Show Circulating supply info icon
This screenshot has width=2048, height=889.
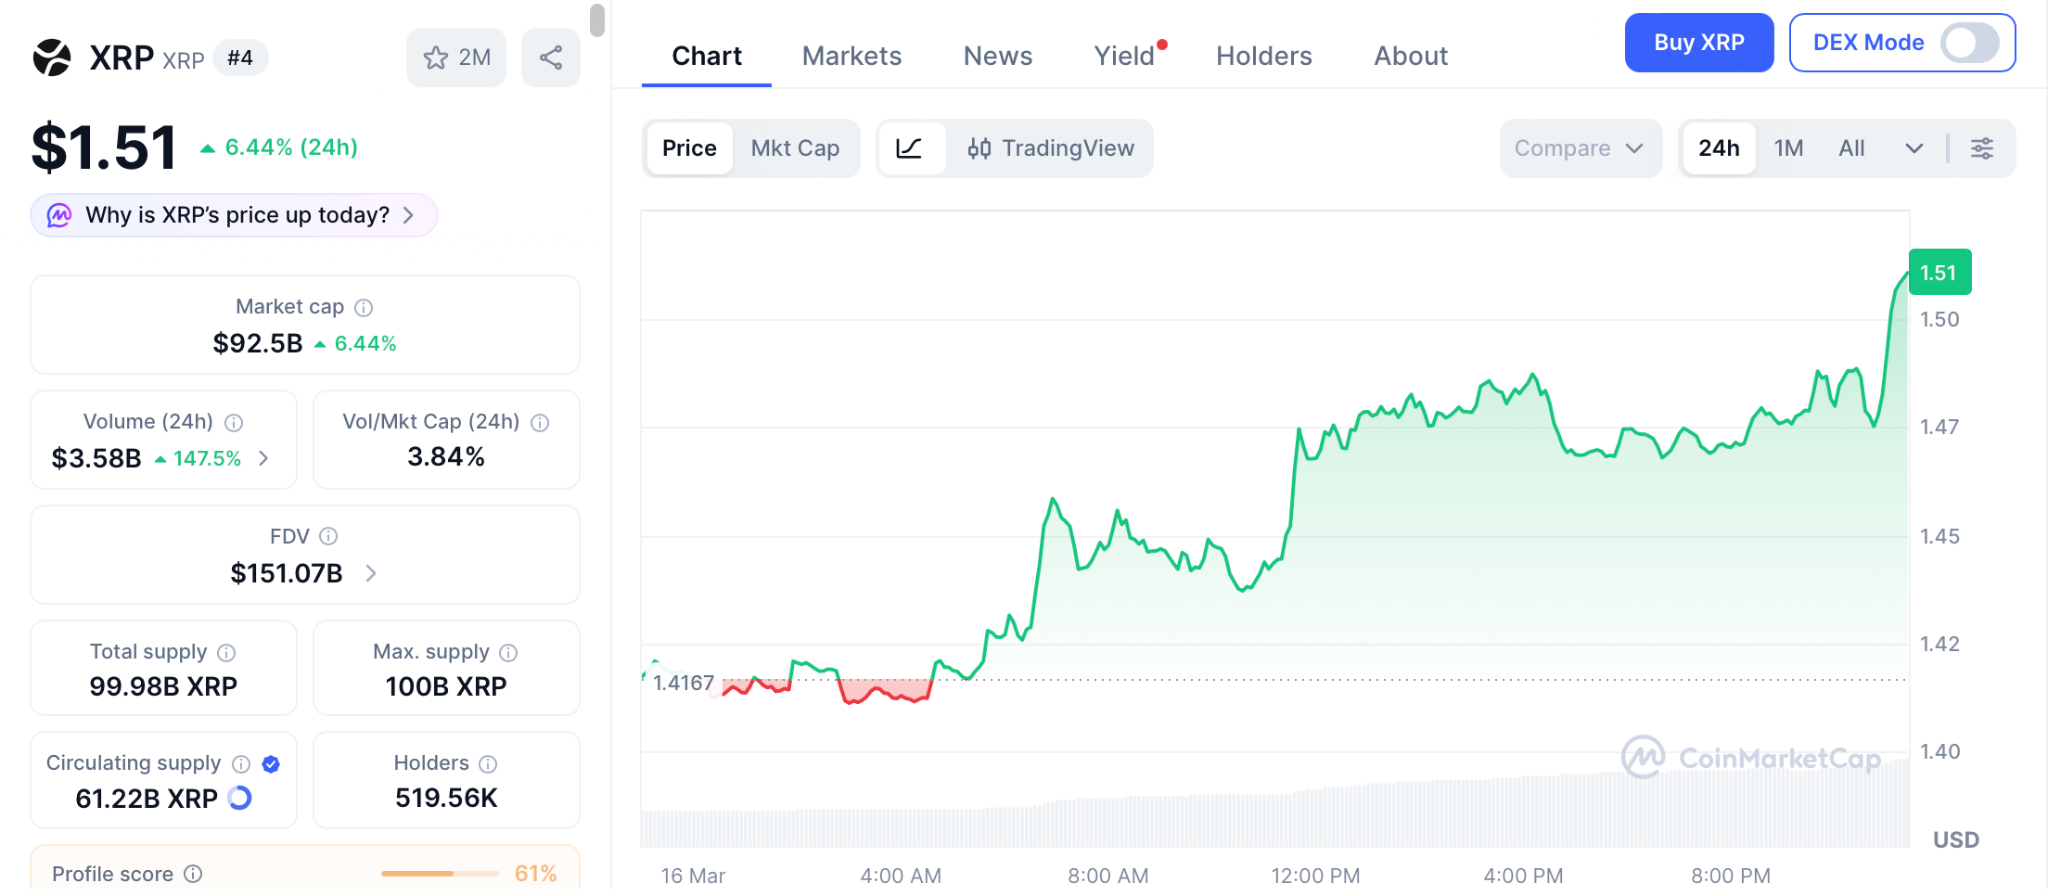pos(241,764)
